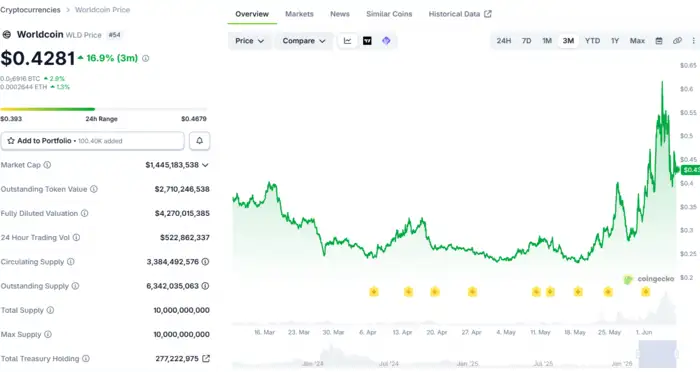Click the #54 rank badge
The height and width of the screenshot is (372, 700).
pos(115,35)
